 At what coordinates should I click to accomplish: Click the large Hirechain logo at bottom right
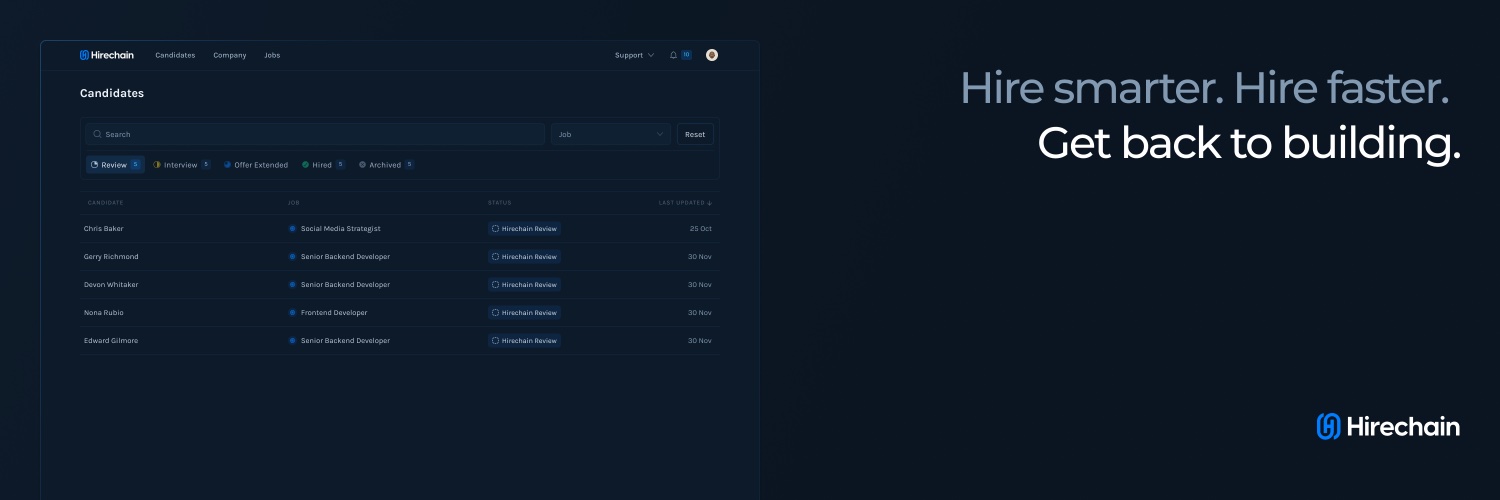point(1388,427)
